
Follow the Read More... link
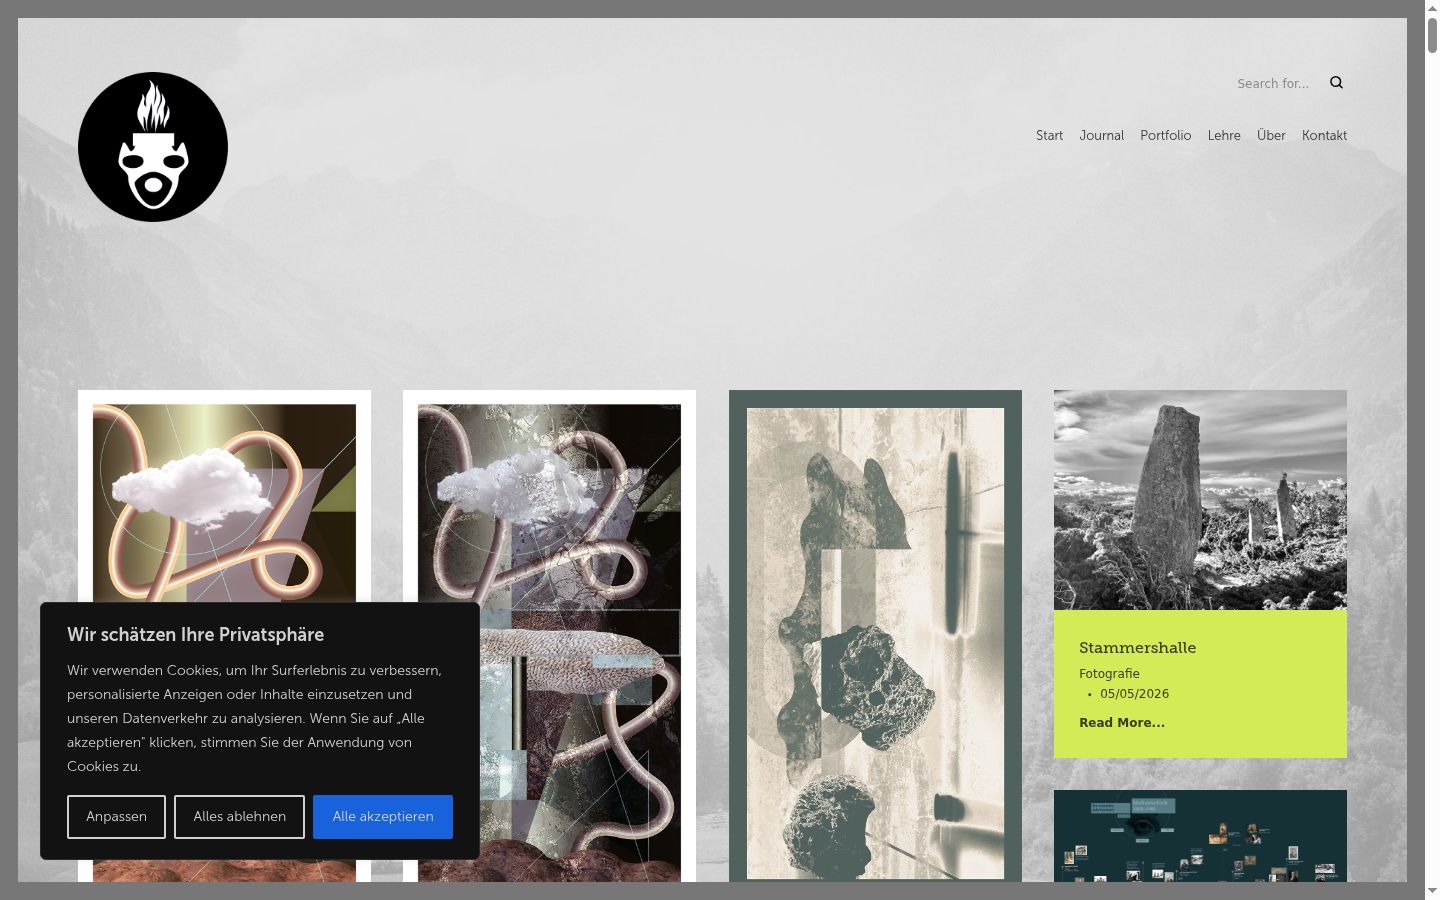tap(1122, 723)
